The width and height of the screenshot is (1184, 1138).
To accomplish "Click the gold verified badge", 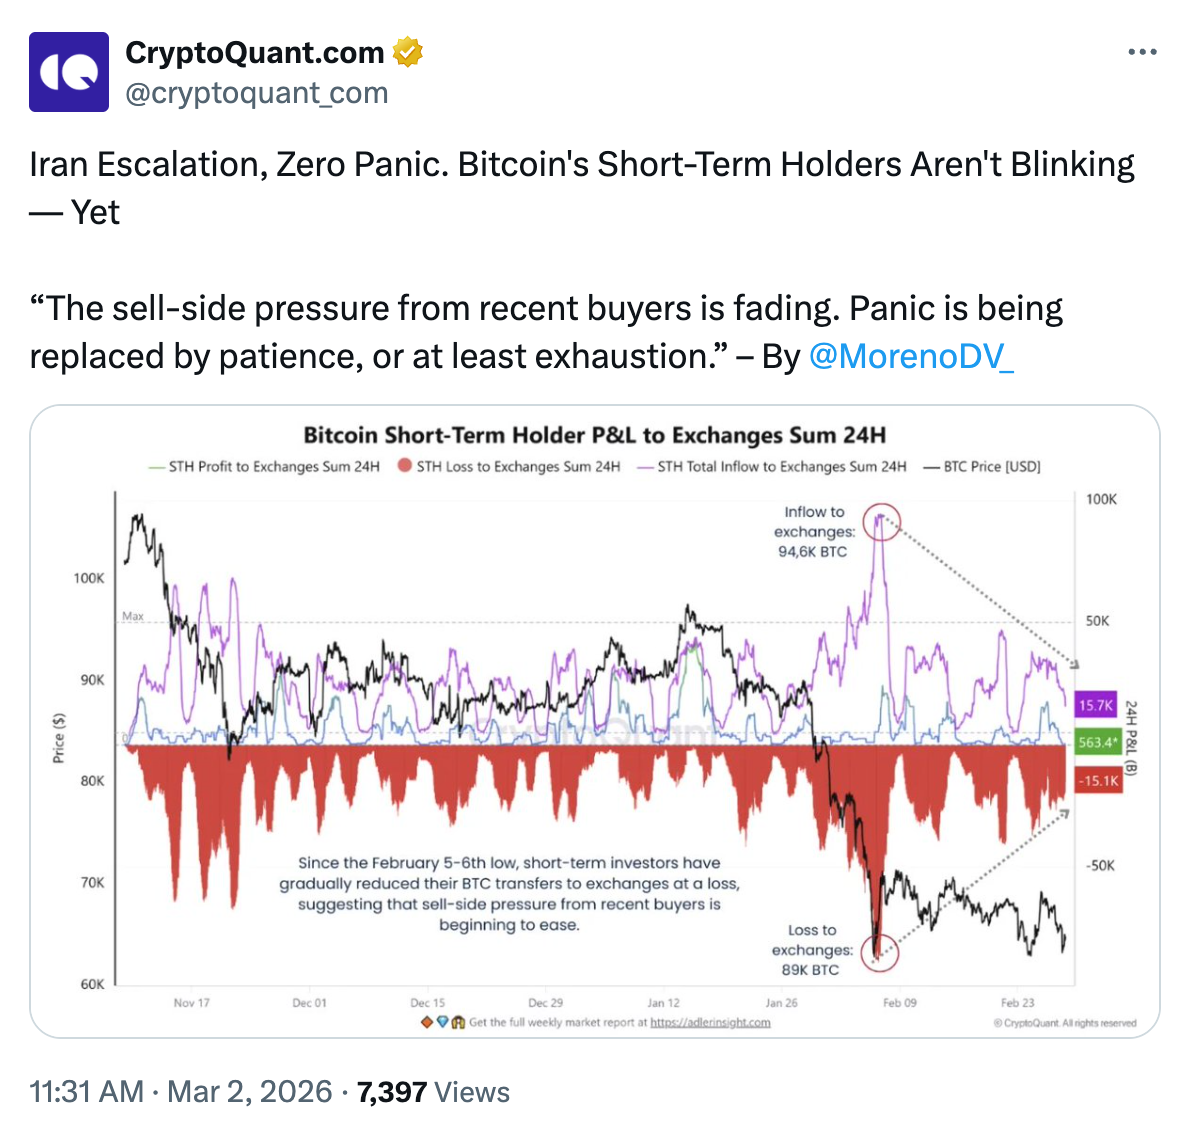I will 408,52.
